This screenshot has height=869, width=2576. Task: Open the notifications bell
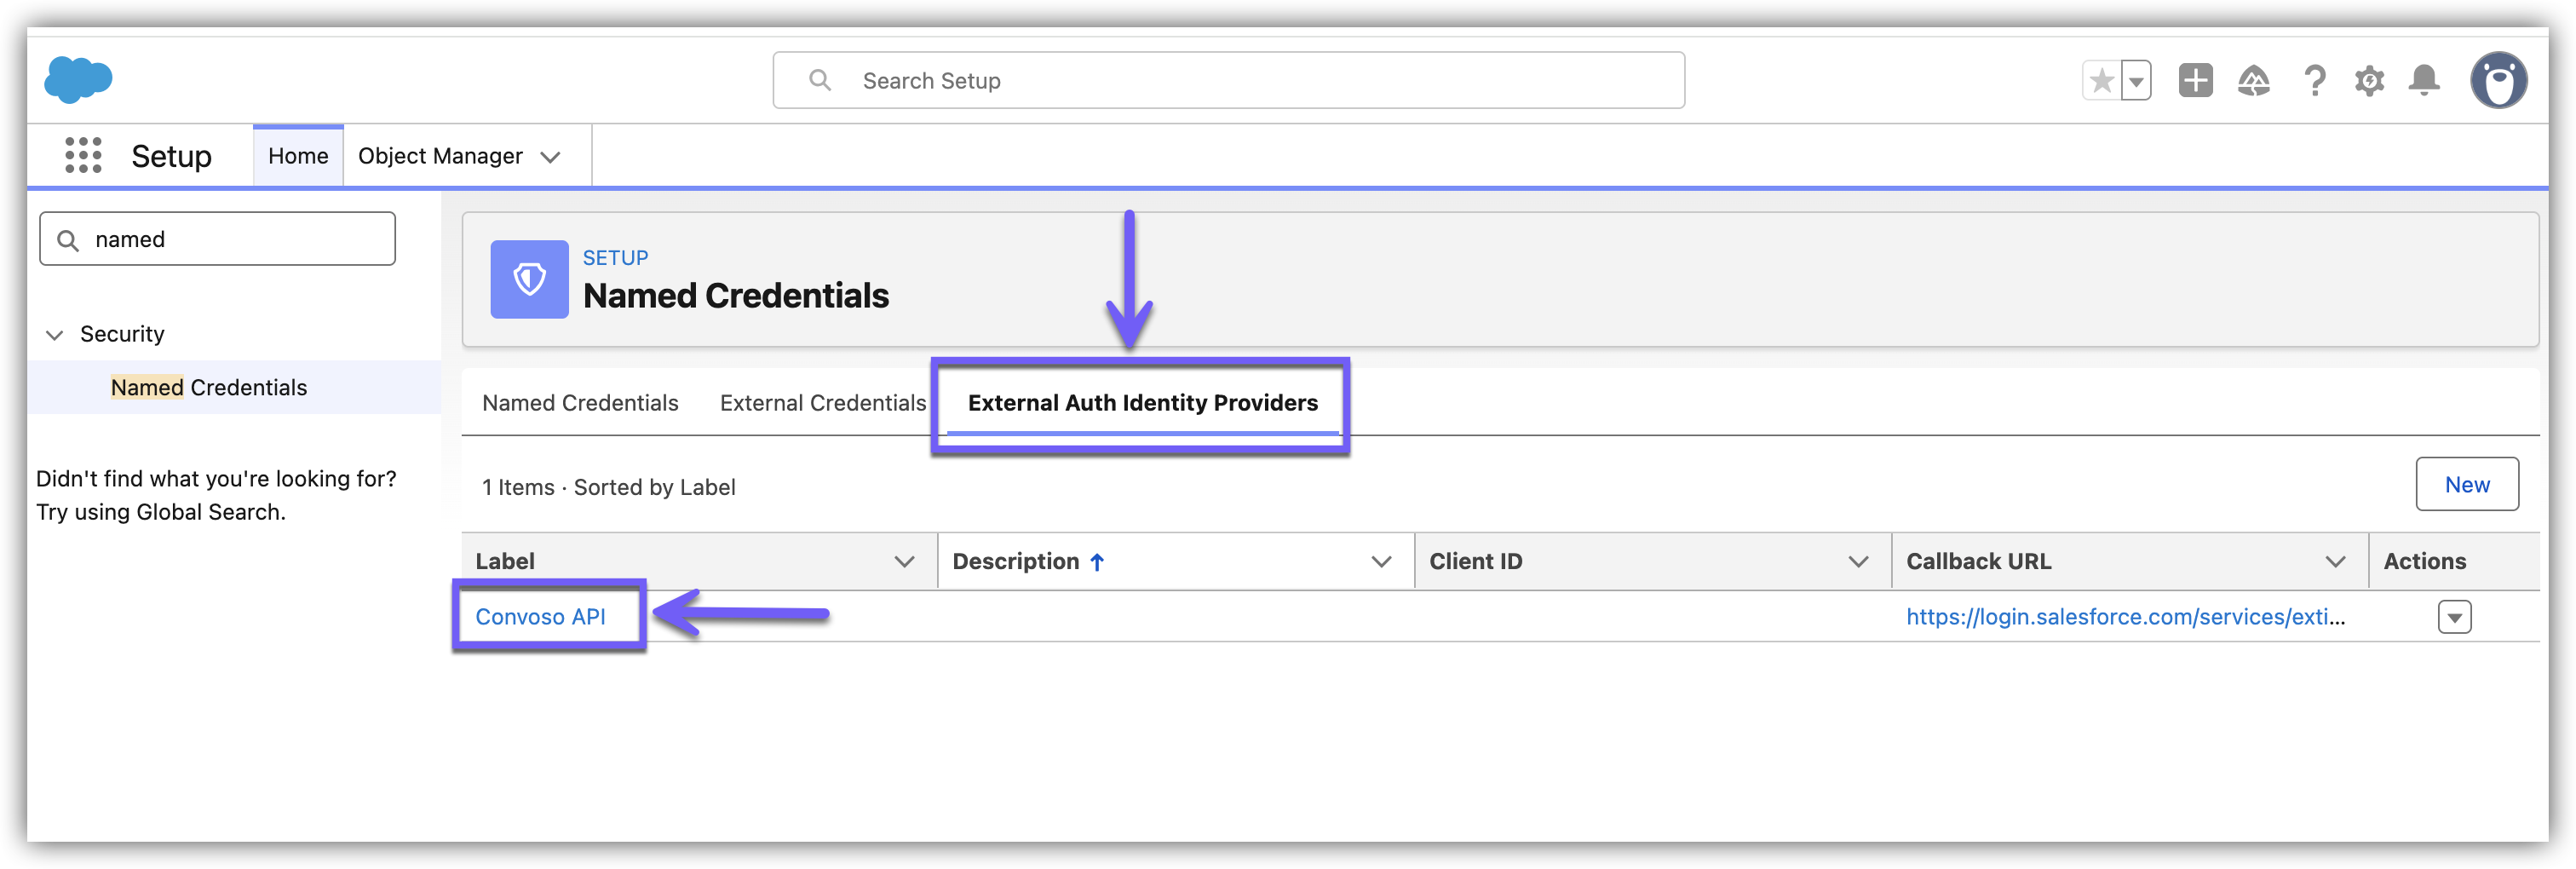(x=2424, y=80)
